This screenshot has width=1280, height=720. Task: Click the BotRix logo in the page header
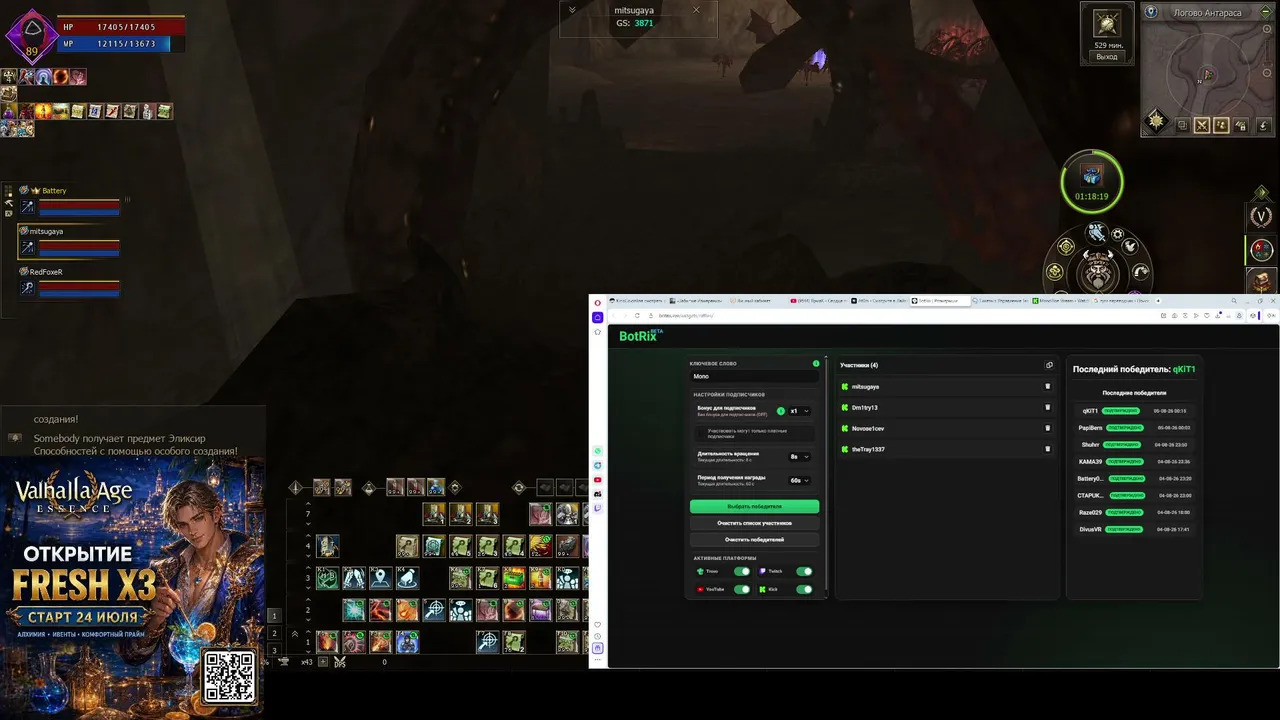(639, 336)
